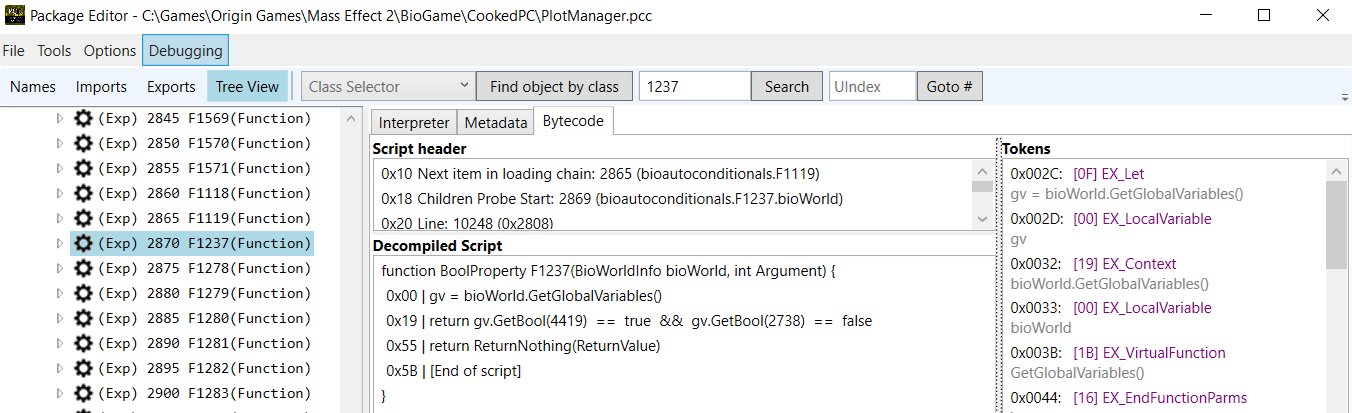Screen dimensions: 1352x413
Task: Click the Find object by class button
Action: pyautogui.click(x=554, y=87)
